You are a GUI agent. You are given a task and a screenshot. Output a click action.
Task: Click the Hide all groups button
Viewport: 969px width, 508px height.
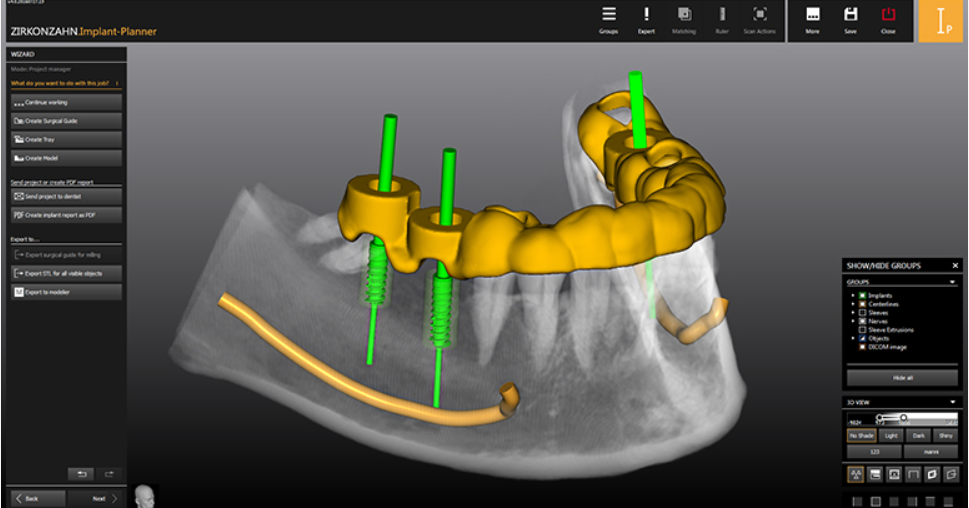point(902,378)
